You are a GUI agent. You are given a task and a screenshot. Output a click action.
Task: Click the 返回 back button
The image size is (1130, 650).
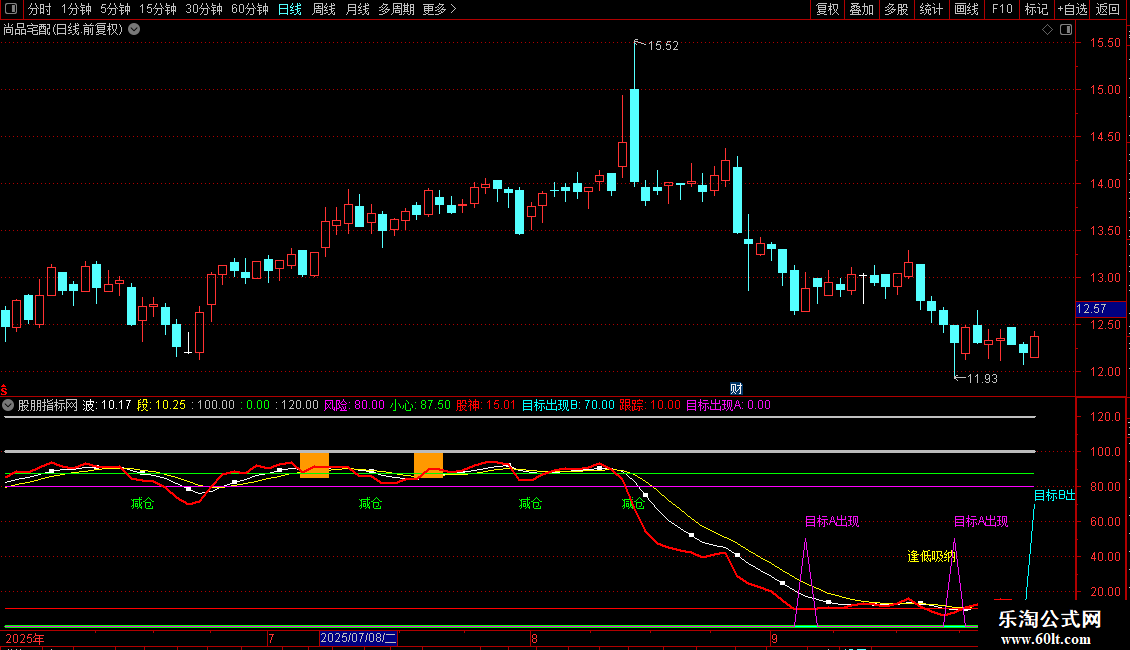[x=1108, y=9]
